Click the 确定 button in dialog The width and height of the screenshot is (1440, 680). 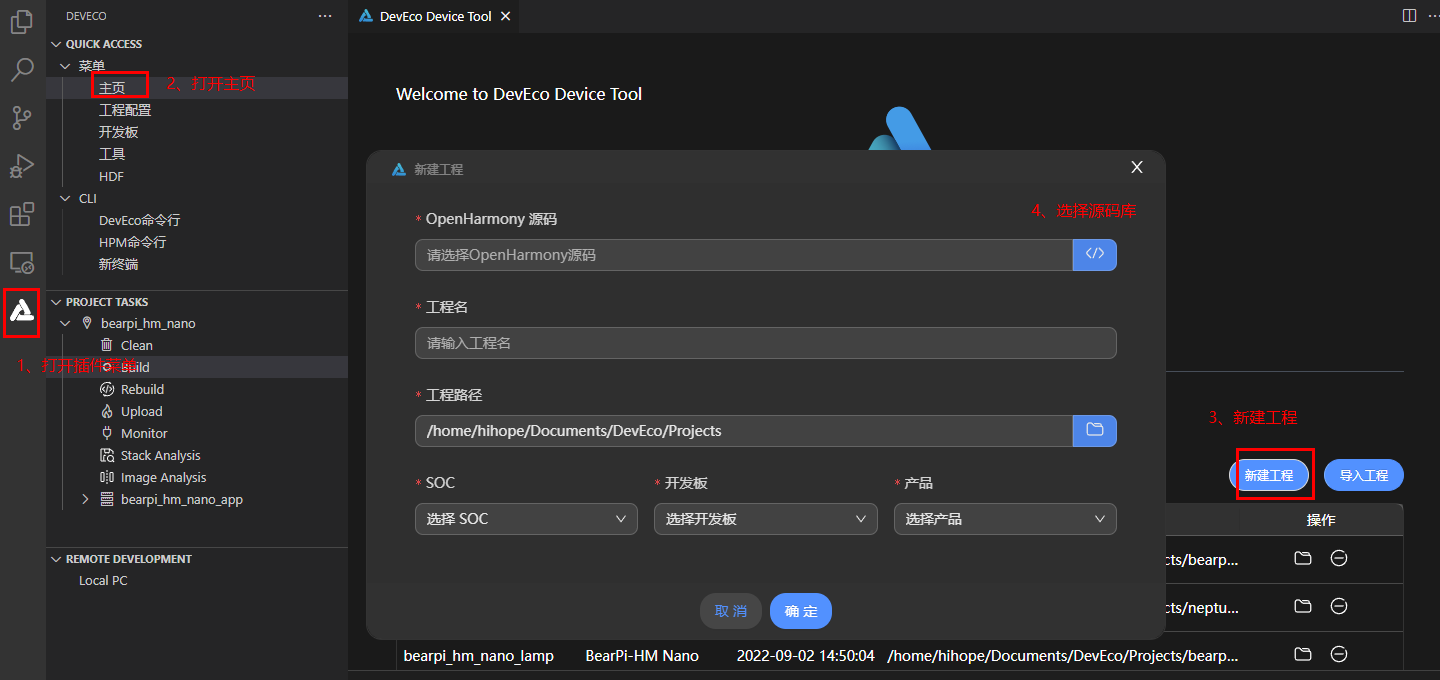801,611
